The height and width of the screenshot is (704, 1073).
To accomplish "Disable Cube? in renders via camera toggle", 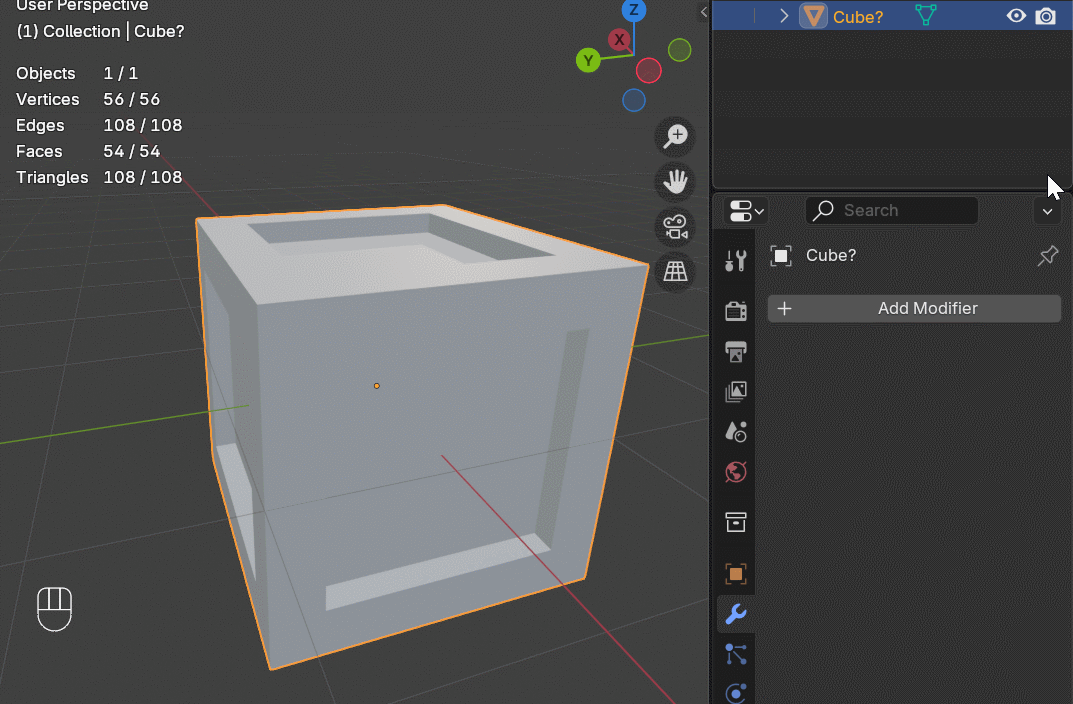I will tap(1046, 16).
